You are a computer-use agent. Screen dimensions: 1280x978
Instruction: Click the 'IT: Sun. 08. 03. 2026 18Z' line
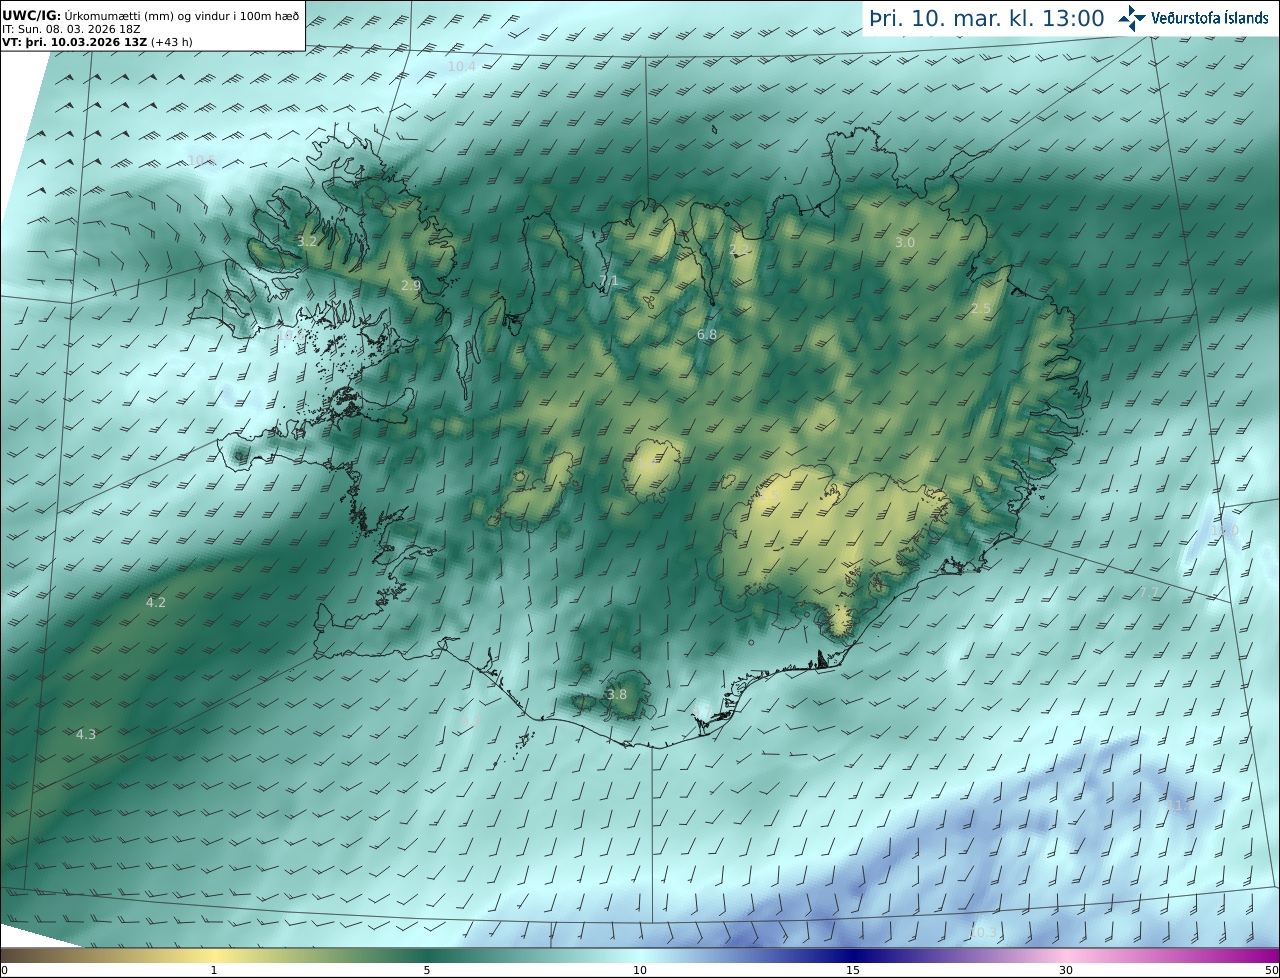click(71, 30)
